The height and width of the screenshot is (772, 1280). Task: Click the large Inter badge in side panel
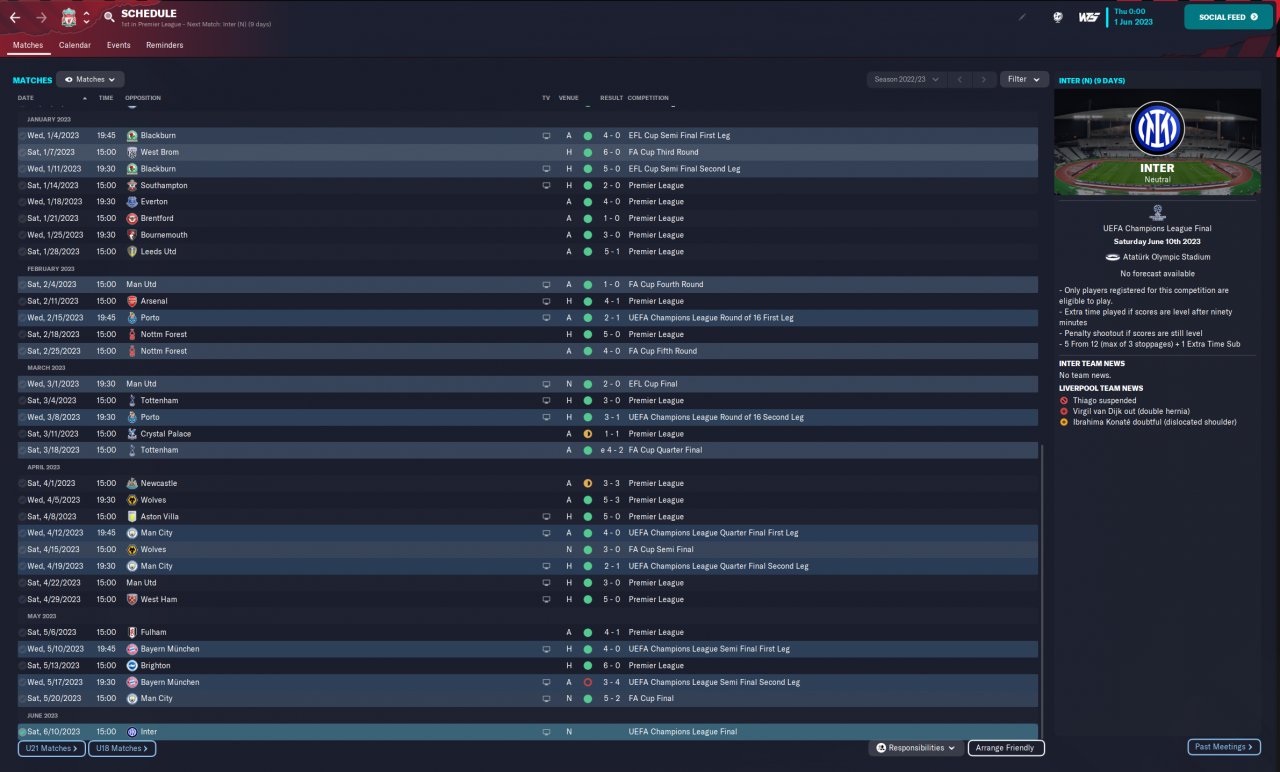click(1157, 128)
